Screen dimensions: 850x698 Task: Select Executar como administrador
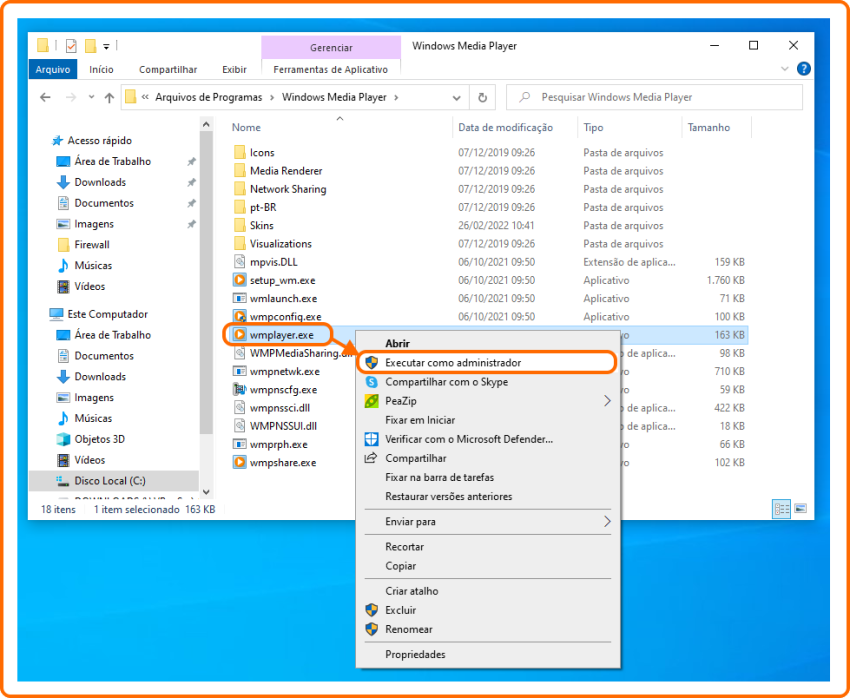click(487, 363)
